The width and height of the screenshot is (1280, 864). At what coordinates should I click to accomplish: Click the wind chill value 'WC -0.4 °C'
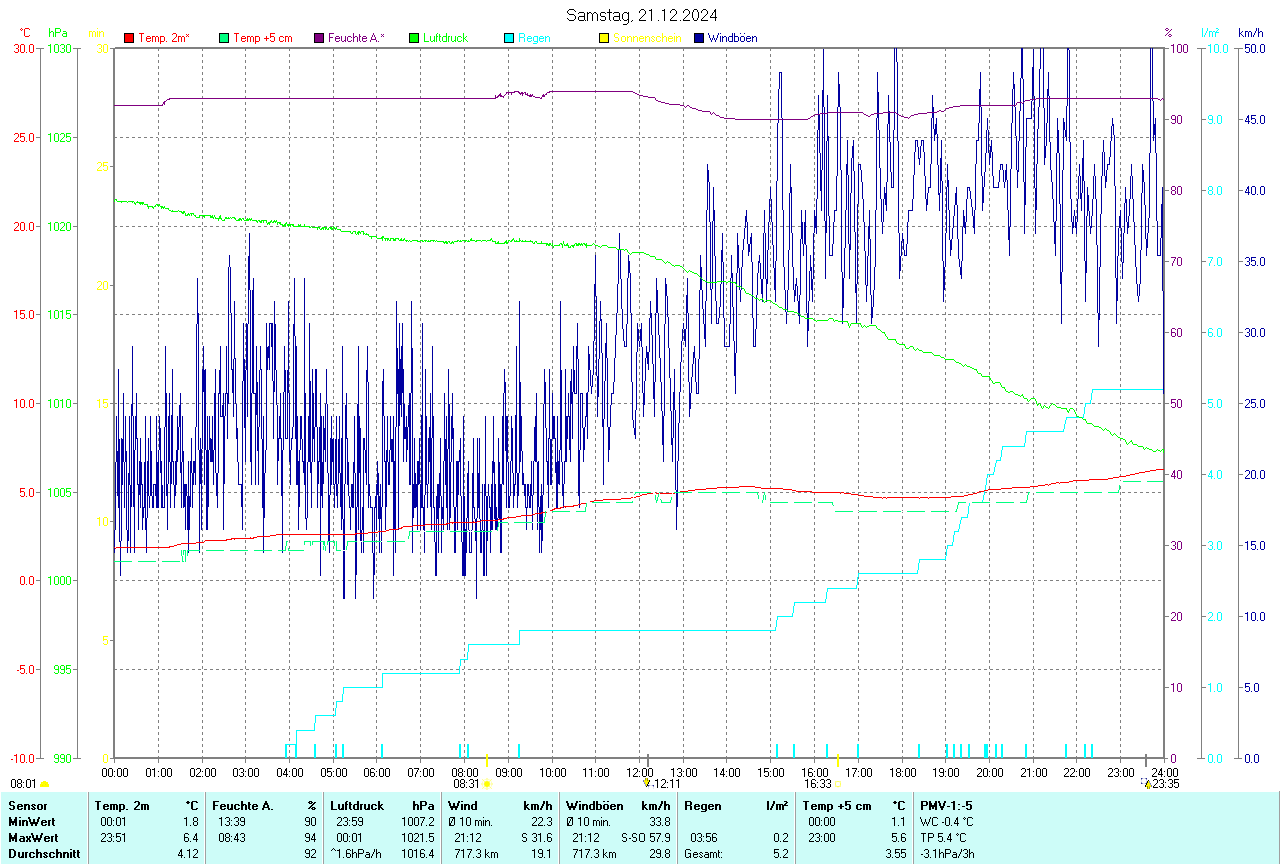click(947, 822)
